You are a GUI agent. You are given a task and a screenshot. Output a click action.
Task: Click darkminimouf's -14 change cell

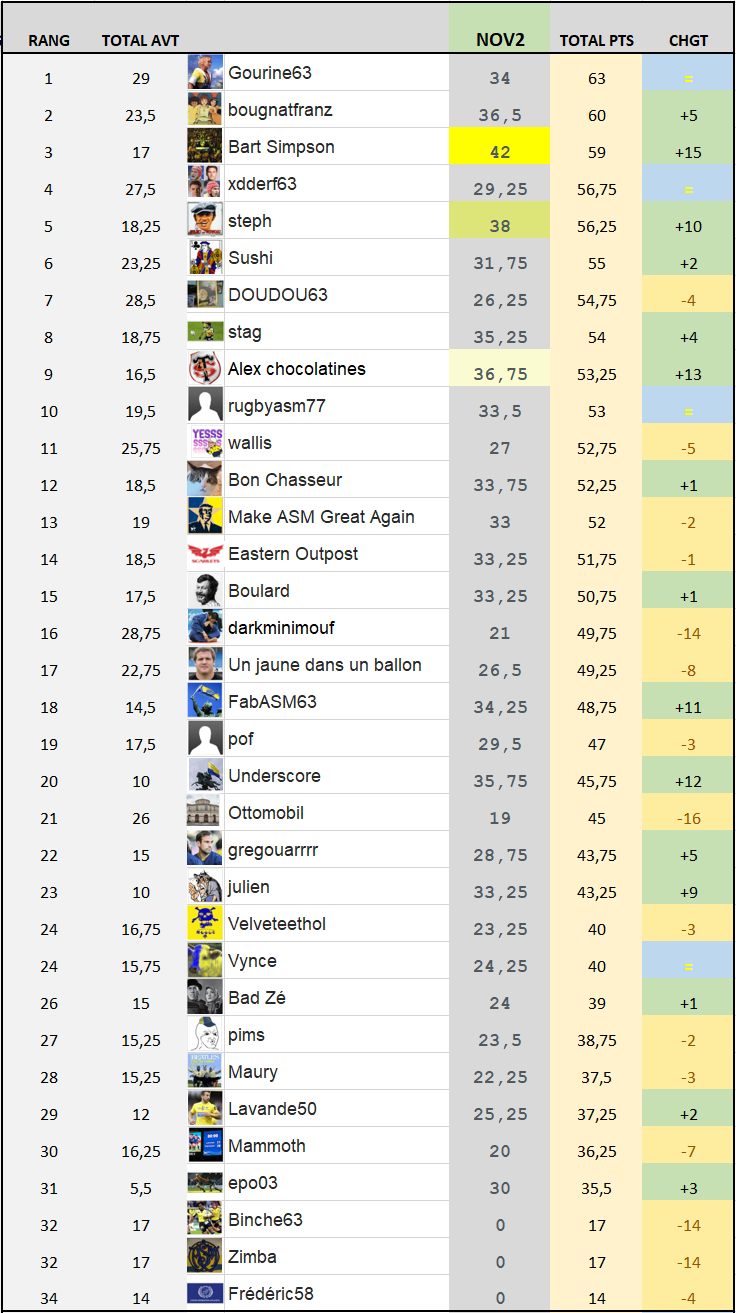point(688,633)
